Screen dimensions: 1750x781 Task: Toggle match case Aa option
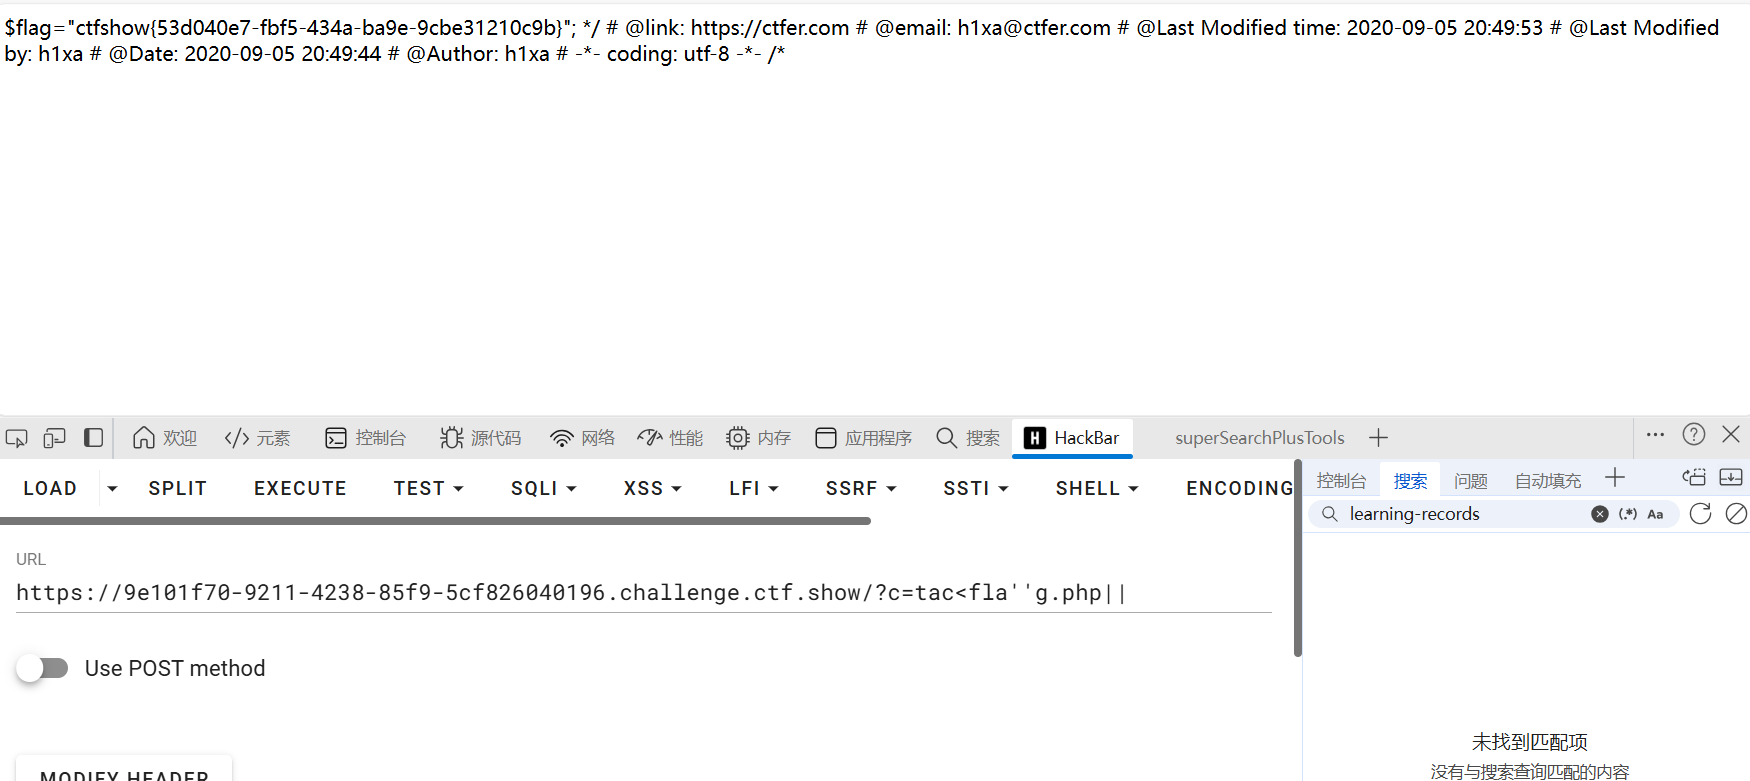tap(1655, 514)
